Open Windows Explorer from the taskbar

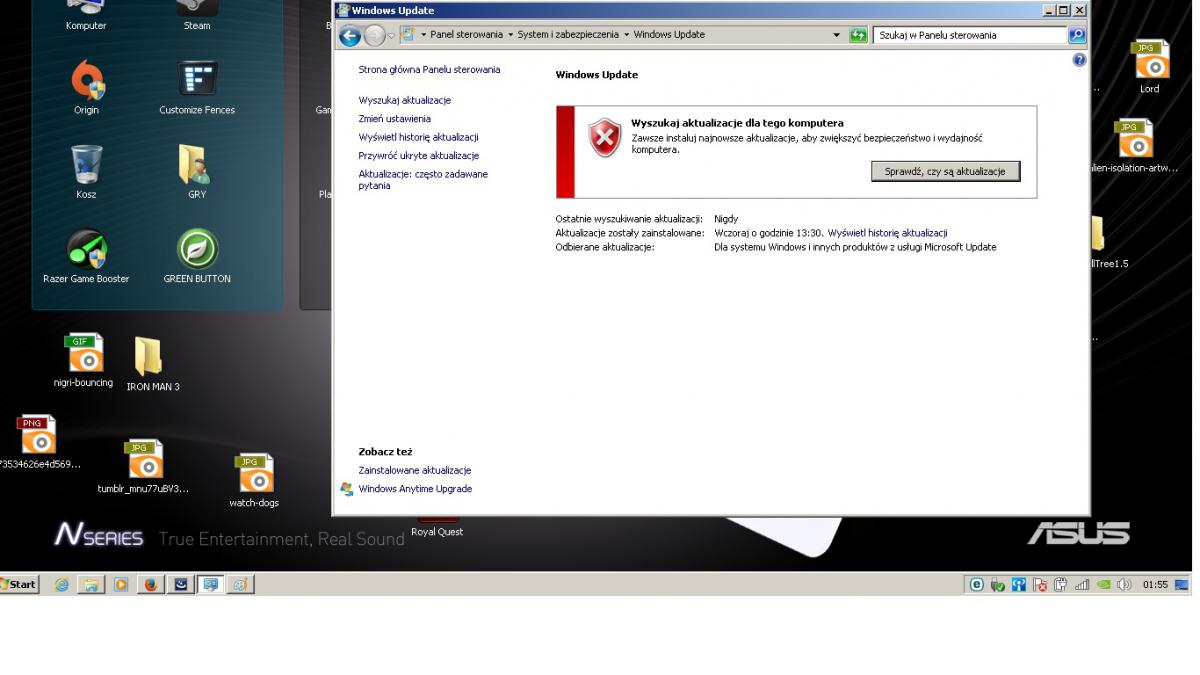[x=91, y=585]
